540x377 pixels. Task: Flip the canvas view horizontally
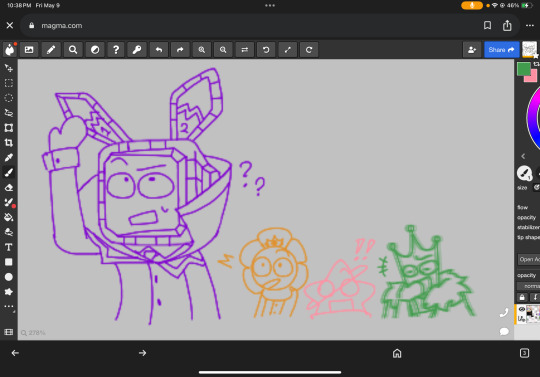pos(245,50)
